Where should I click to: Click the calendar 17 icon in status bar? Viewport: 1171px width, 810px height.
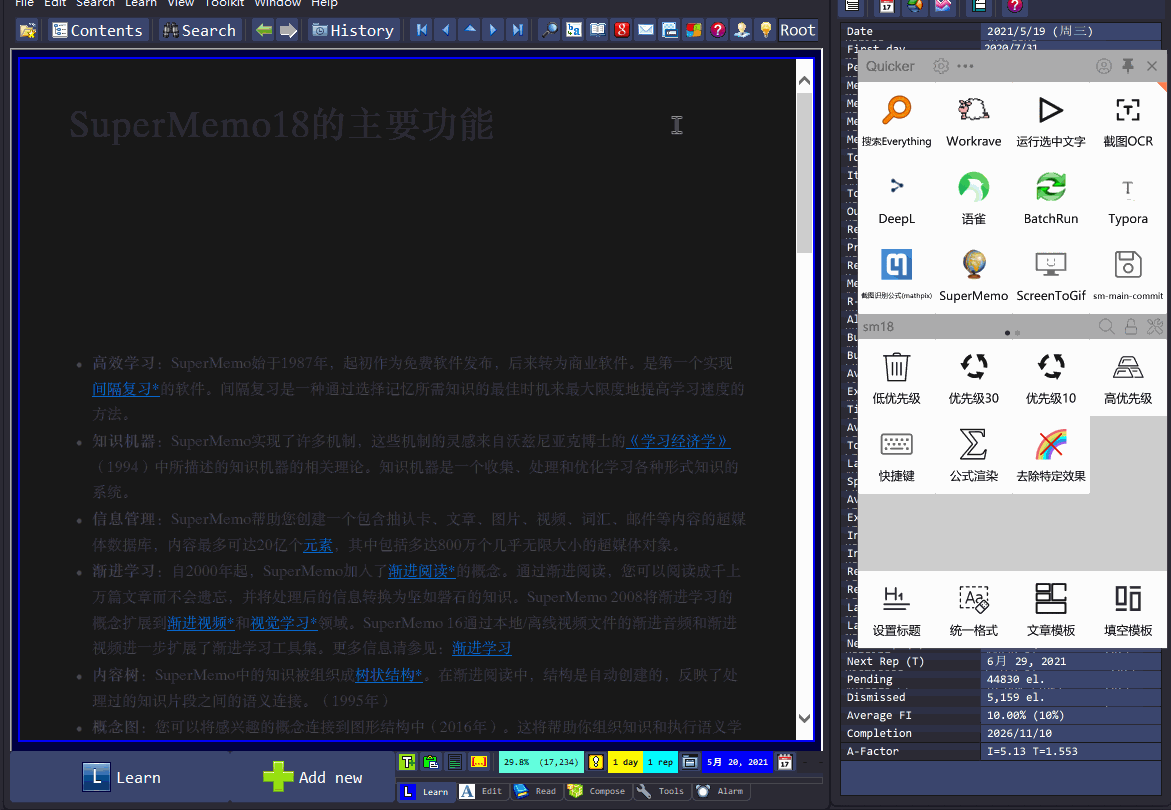click(x=785, y=762)
